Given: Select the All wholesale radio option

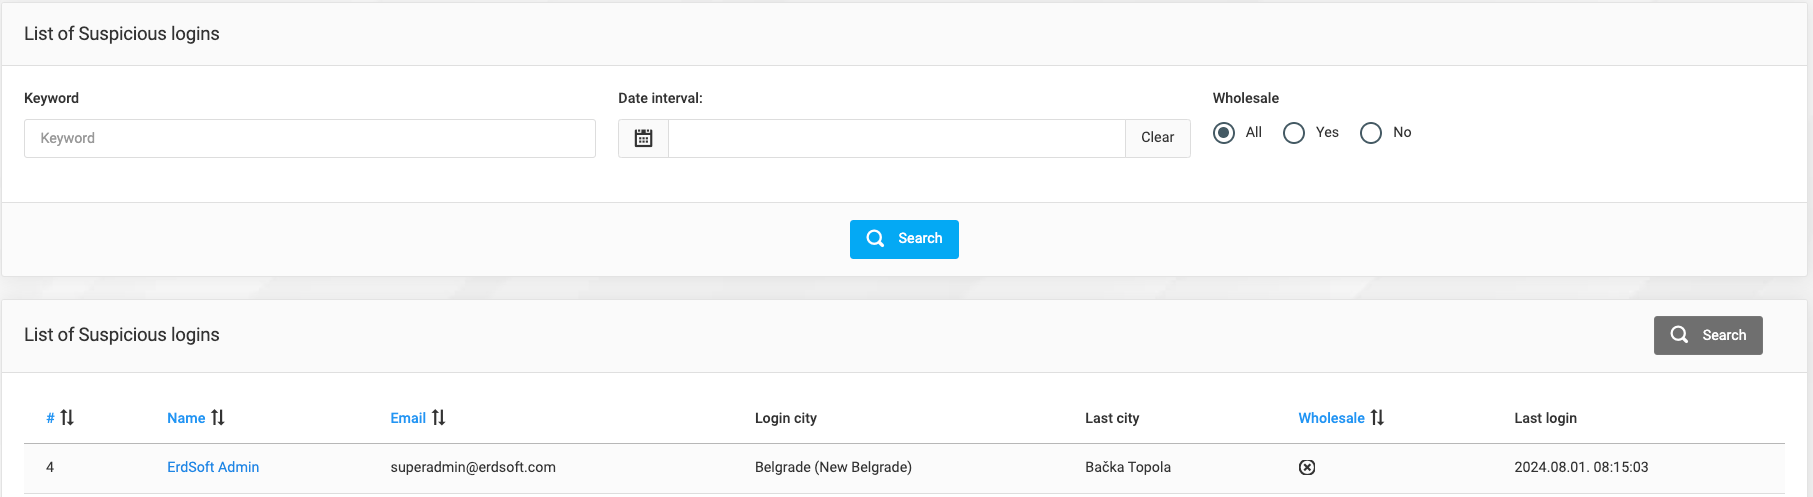Looking at the screenshot, I should (1224, 133).
